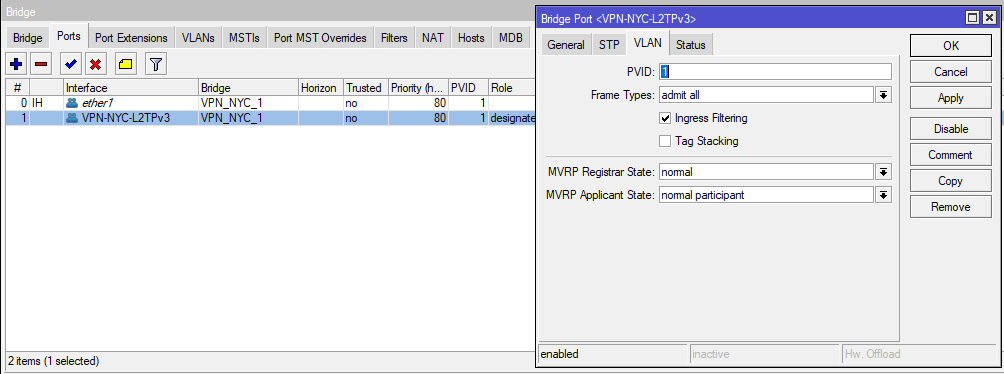The width and height of the screenshot is (1004, 374).
Task: Click the Disable button
Action: 951,129
